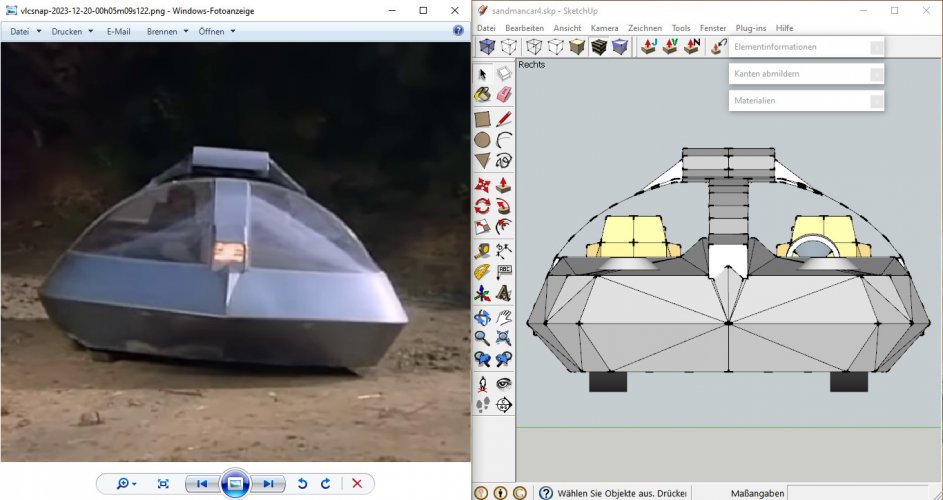This screenshot has height=500, width=943.
Task: Select the SketchUp Select arrow tool
Action: [x=482, y=74]
